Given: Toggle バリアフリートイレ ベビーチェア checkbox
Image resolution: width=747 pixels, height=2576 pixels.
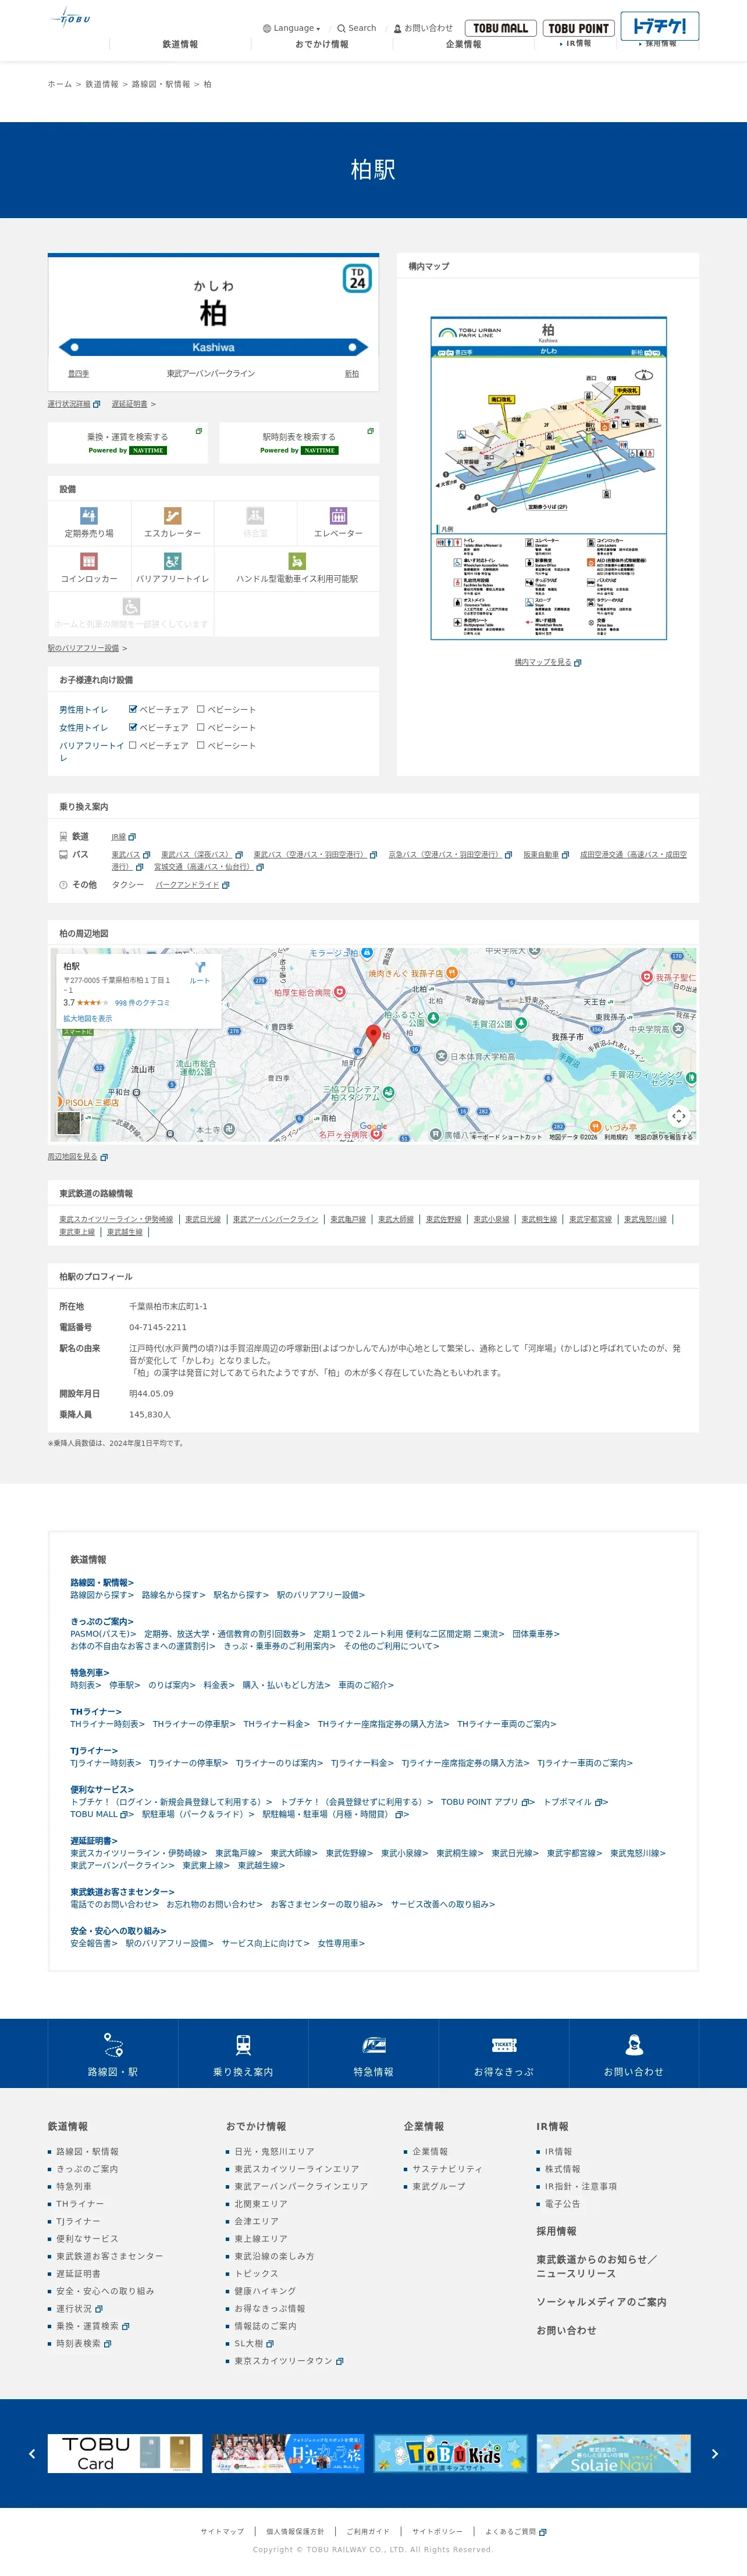Looking at the screenshot, I should point(133,745).
